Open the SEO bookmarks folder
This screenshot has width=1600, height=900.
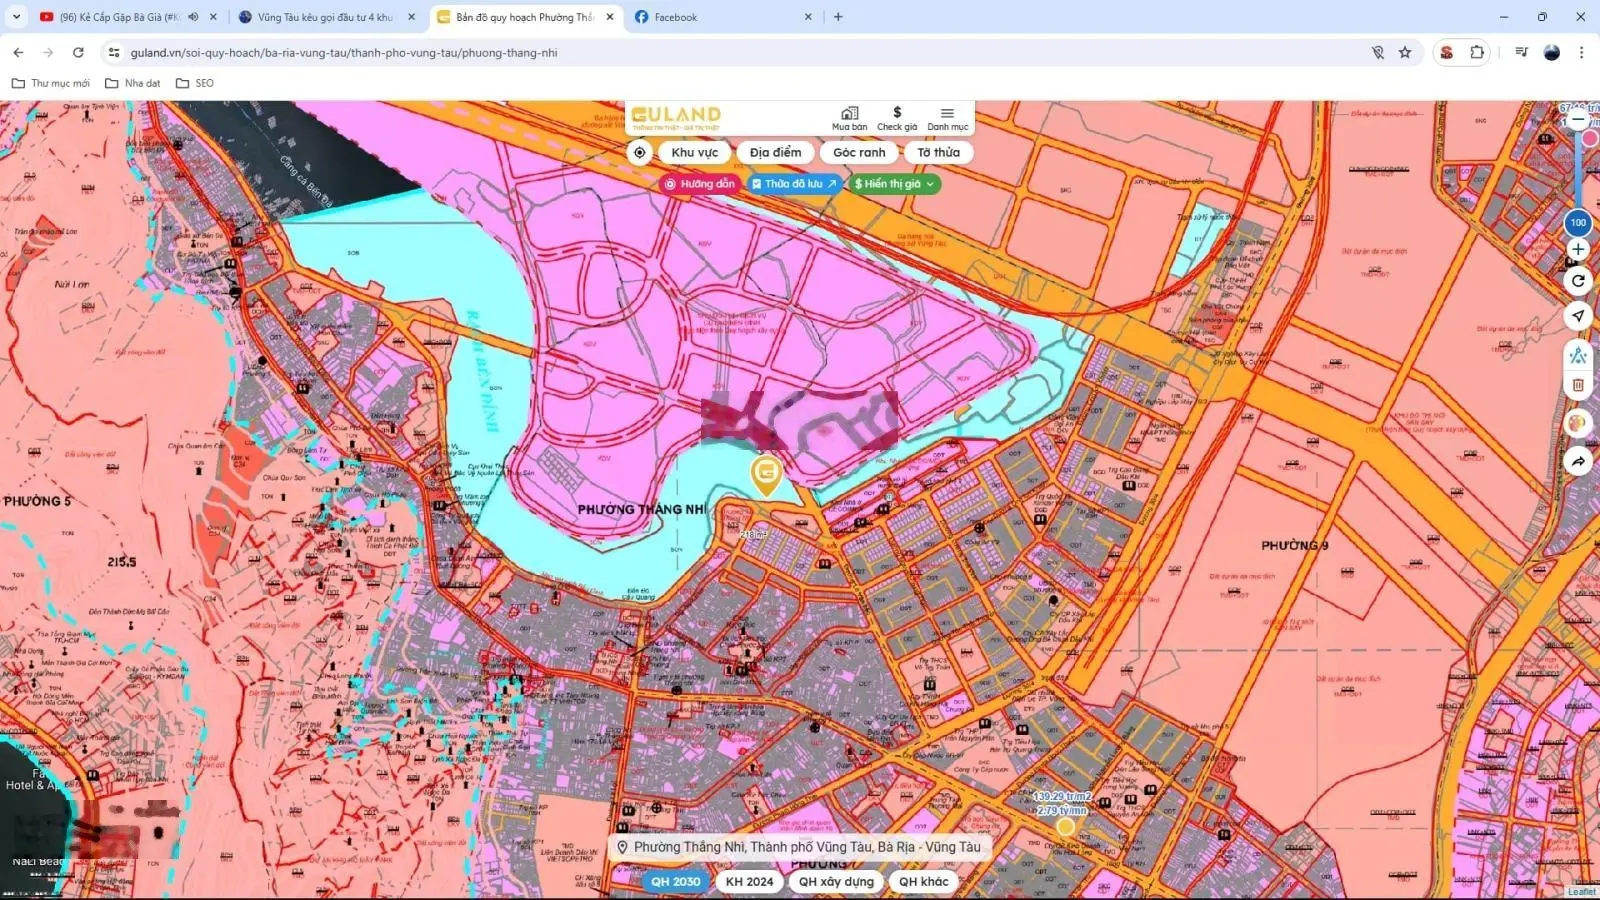(x=195, y=83)
